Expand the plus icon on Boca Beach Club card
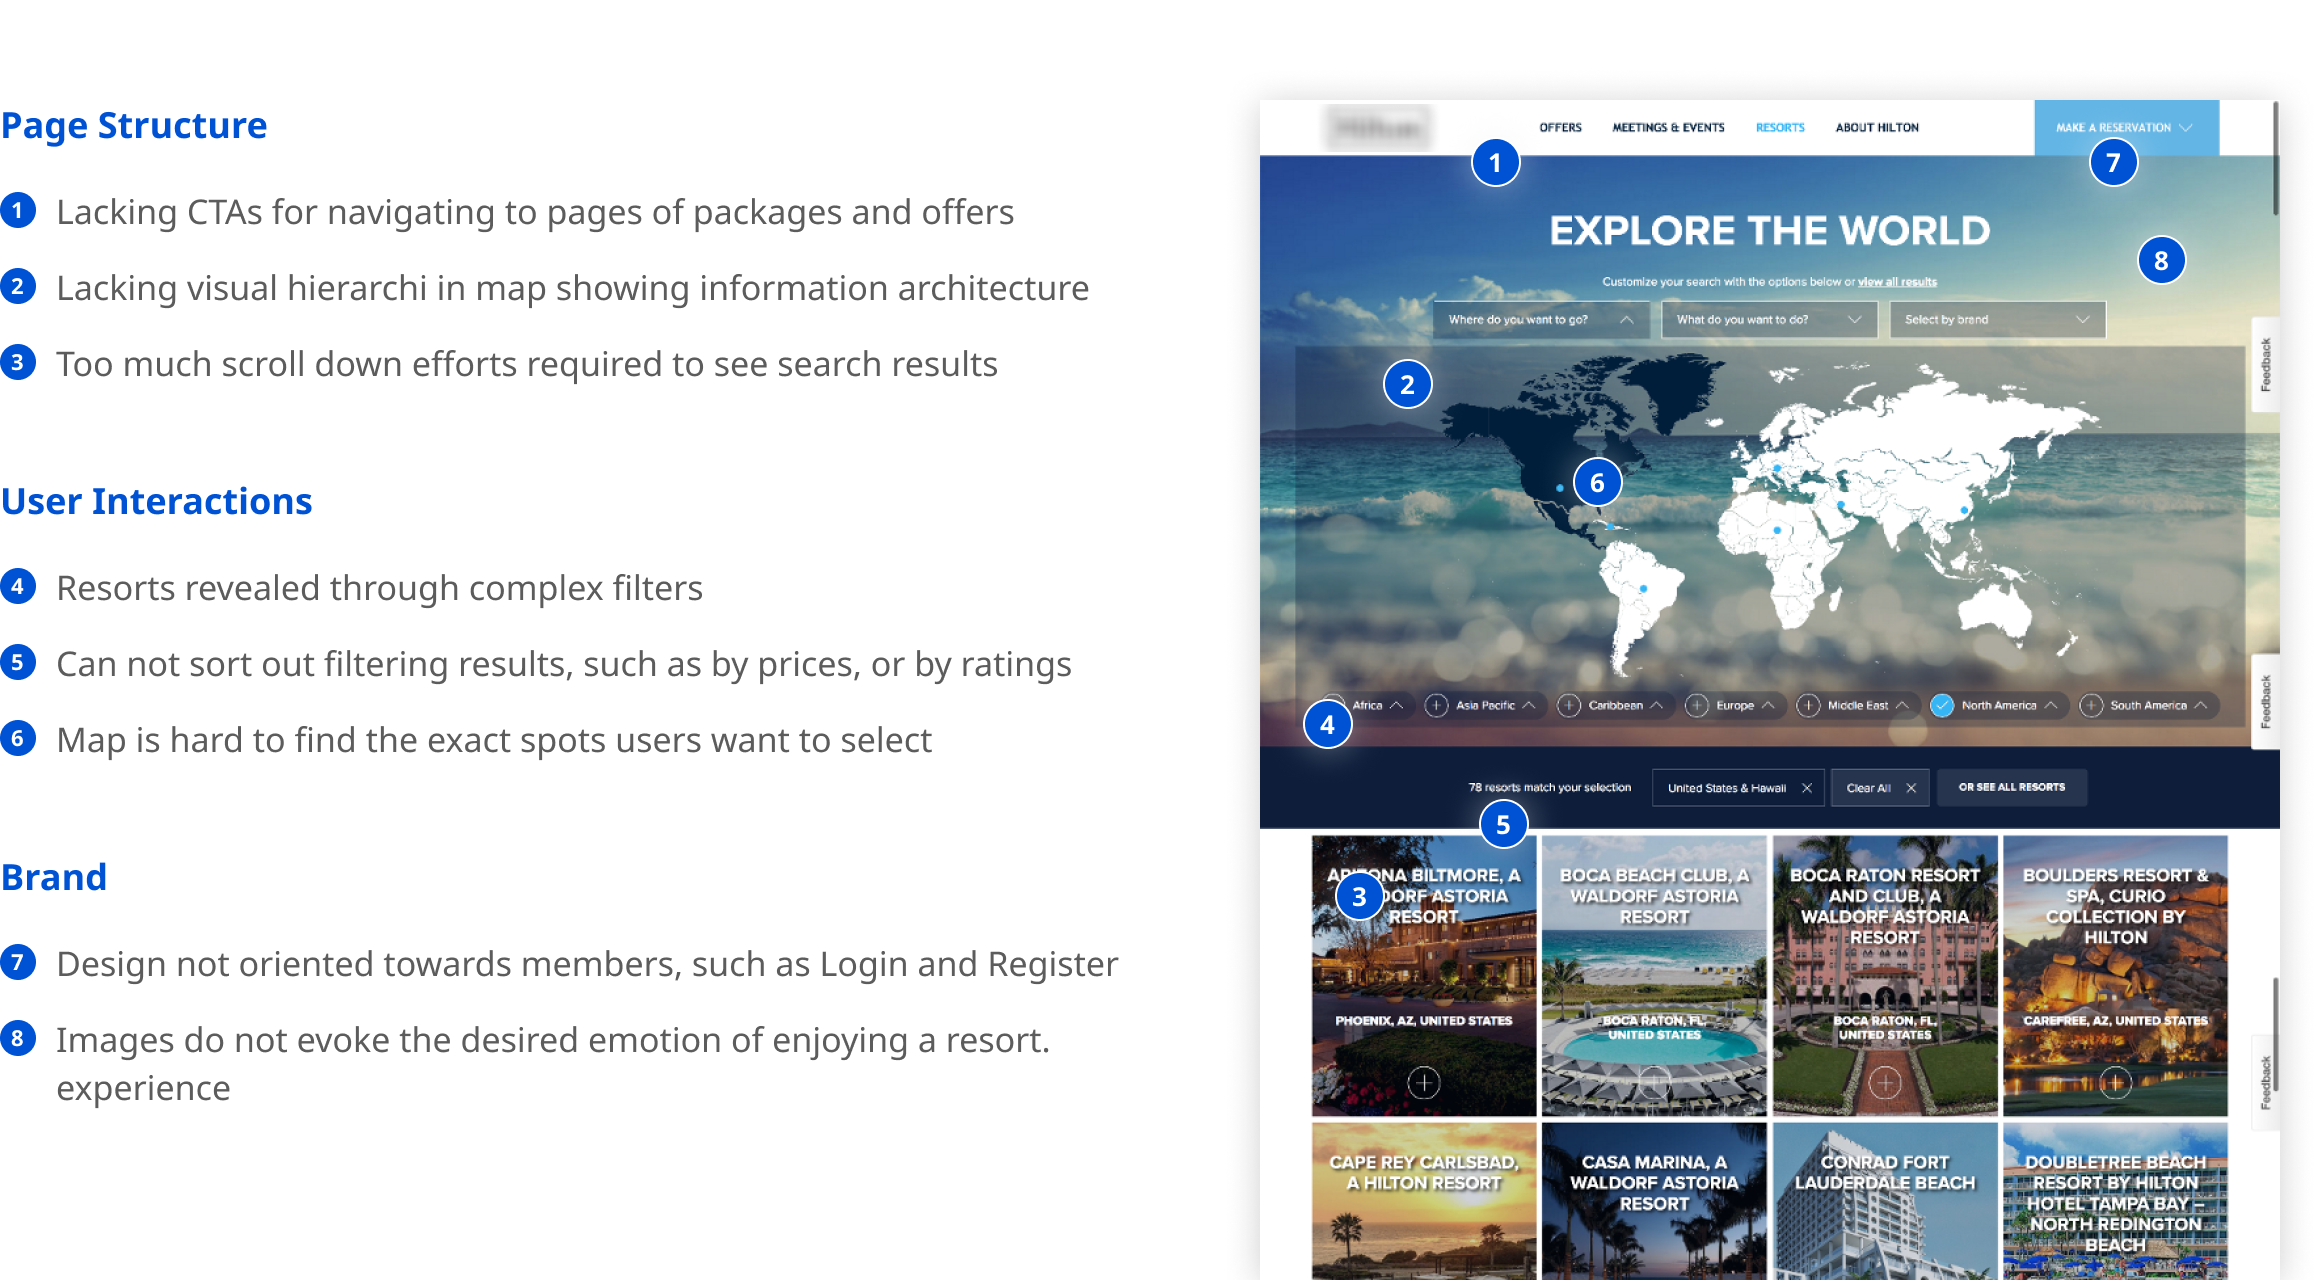This screenshot has height=1280, width=2320. [1654, 1082]
